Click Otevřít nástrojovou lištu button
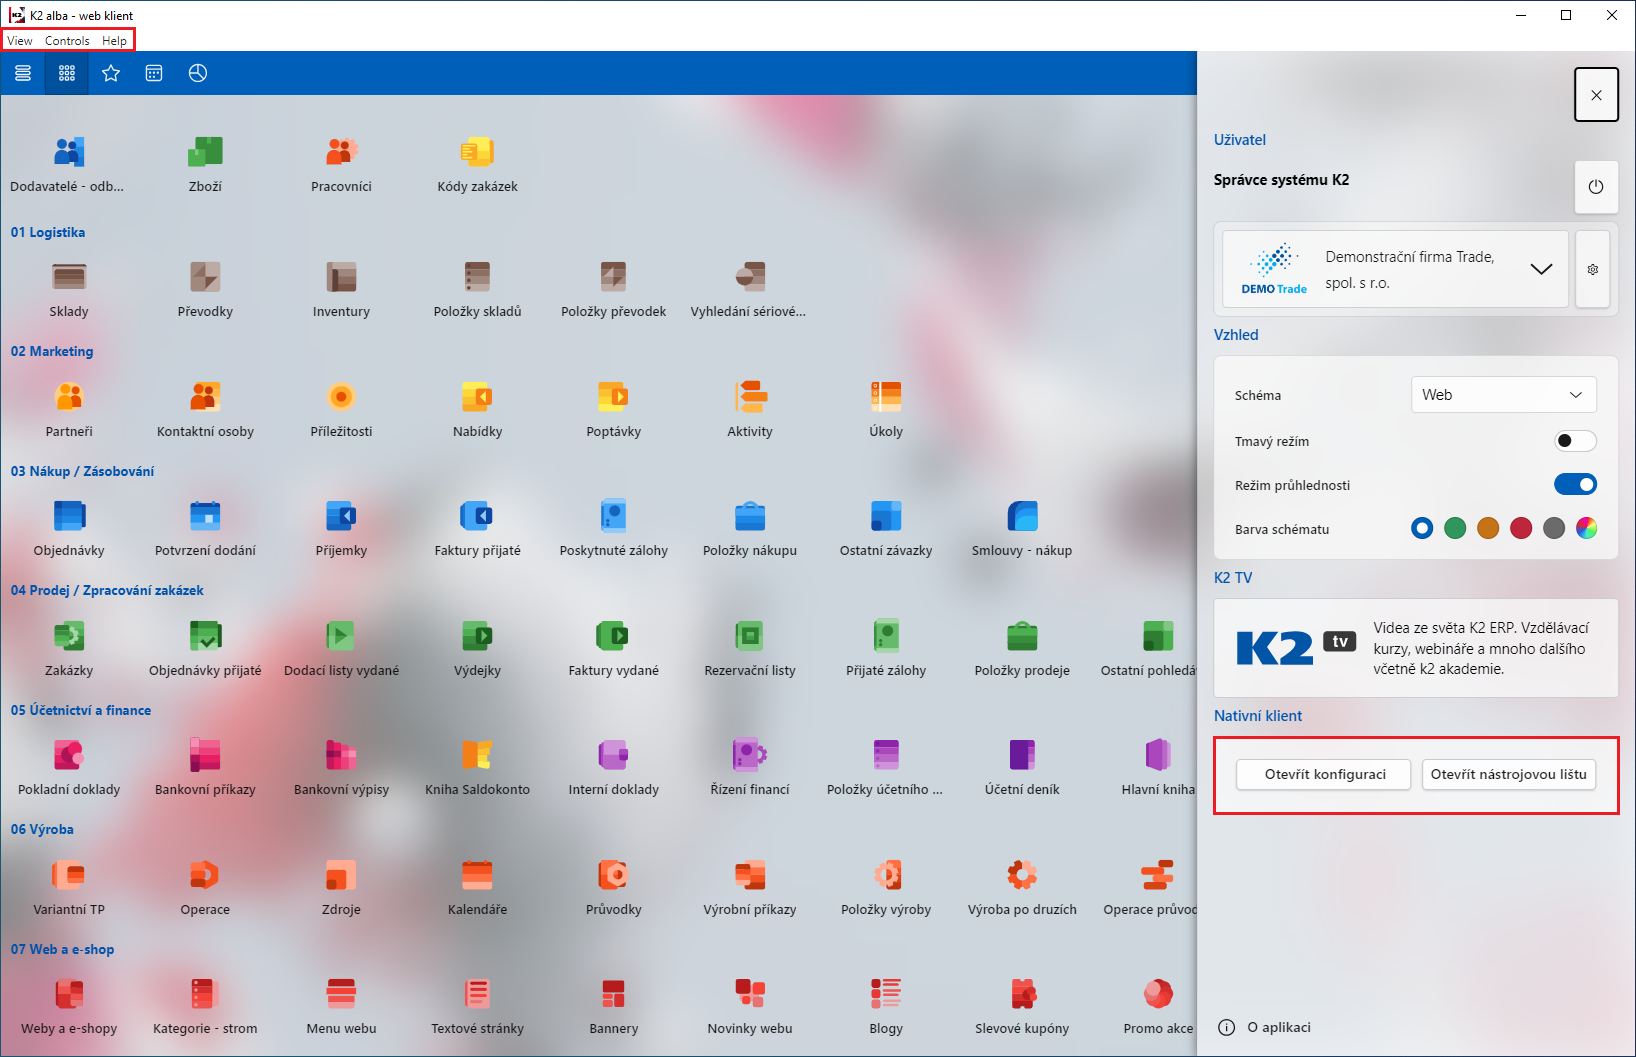 (x=1509, y=774)
